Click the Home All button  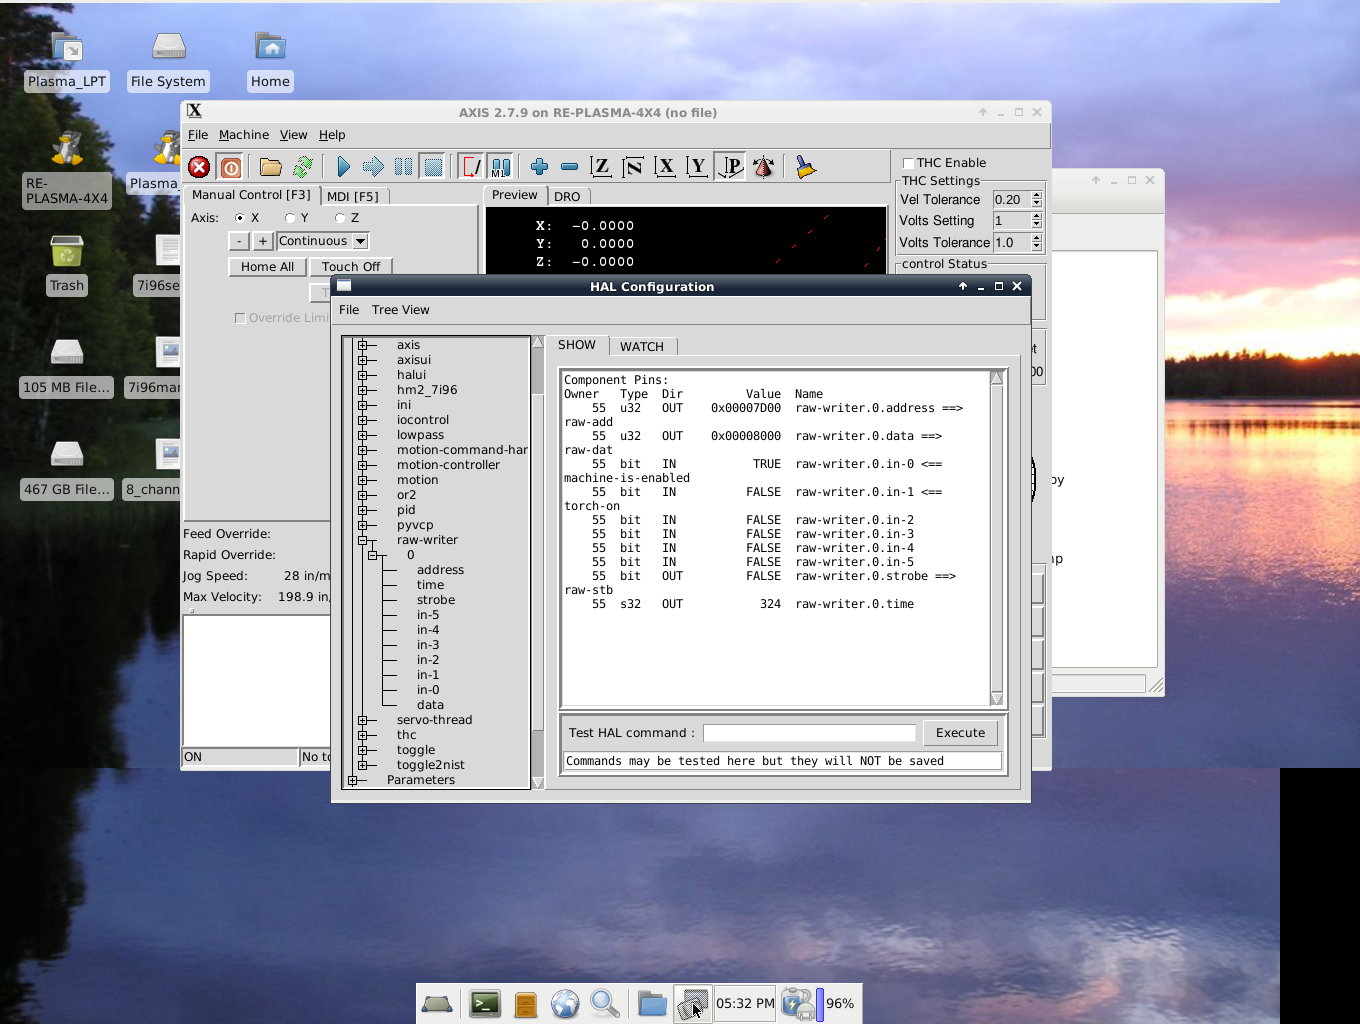(x=267, y=267)
